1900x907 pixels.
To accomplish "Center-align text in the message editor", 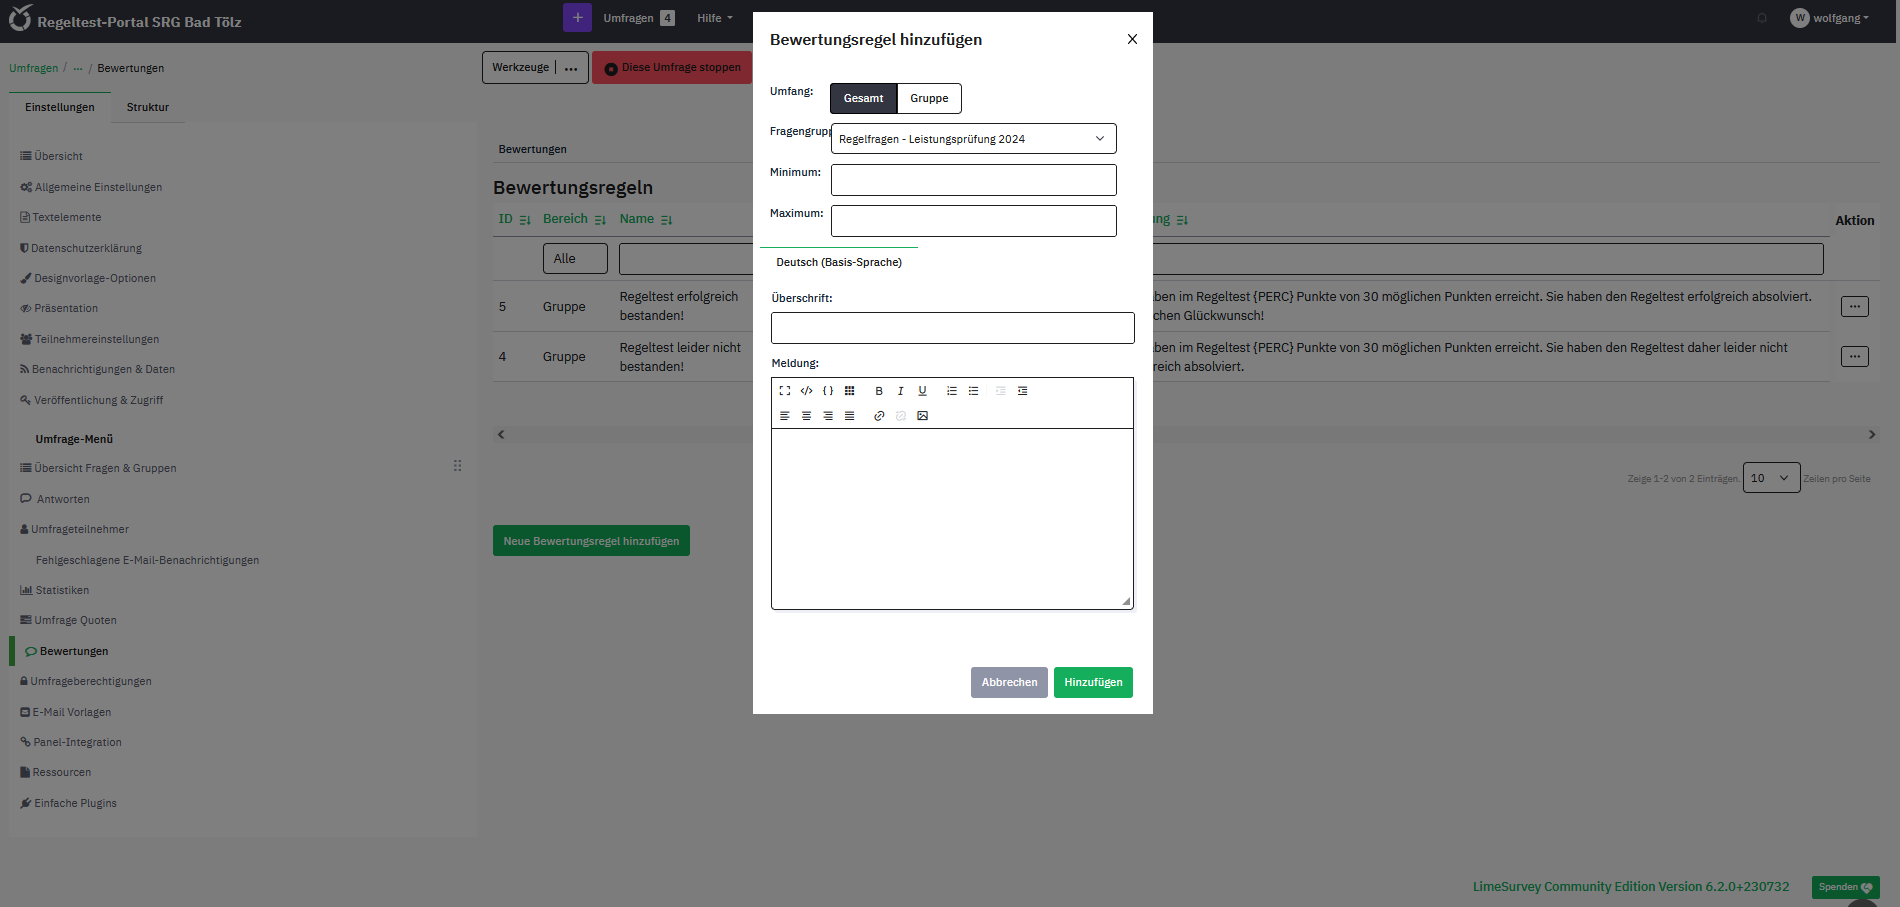I will pos(806,416).
